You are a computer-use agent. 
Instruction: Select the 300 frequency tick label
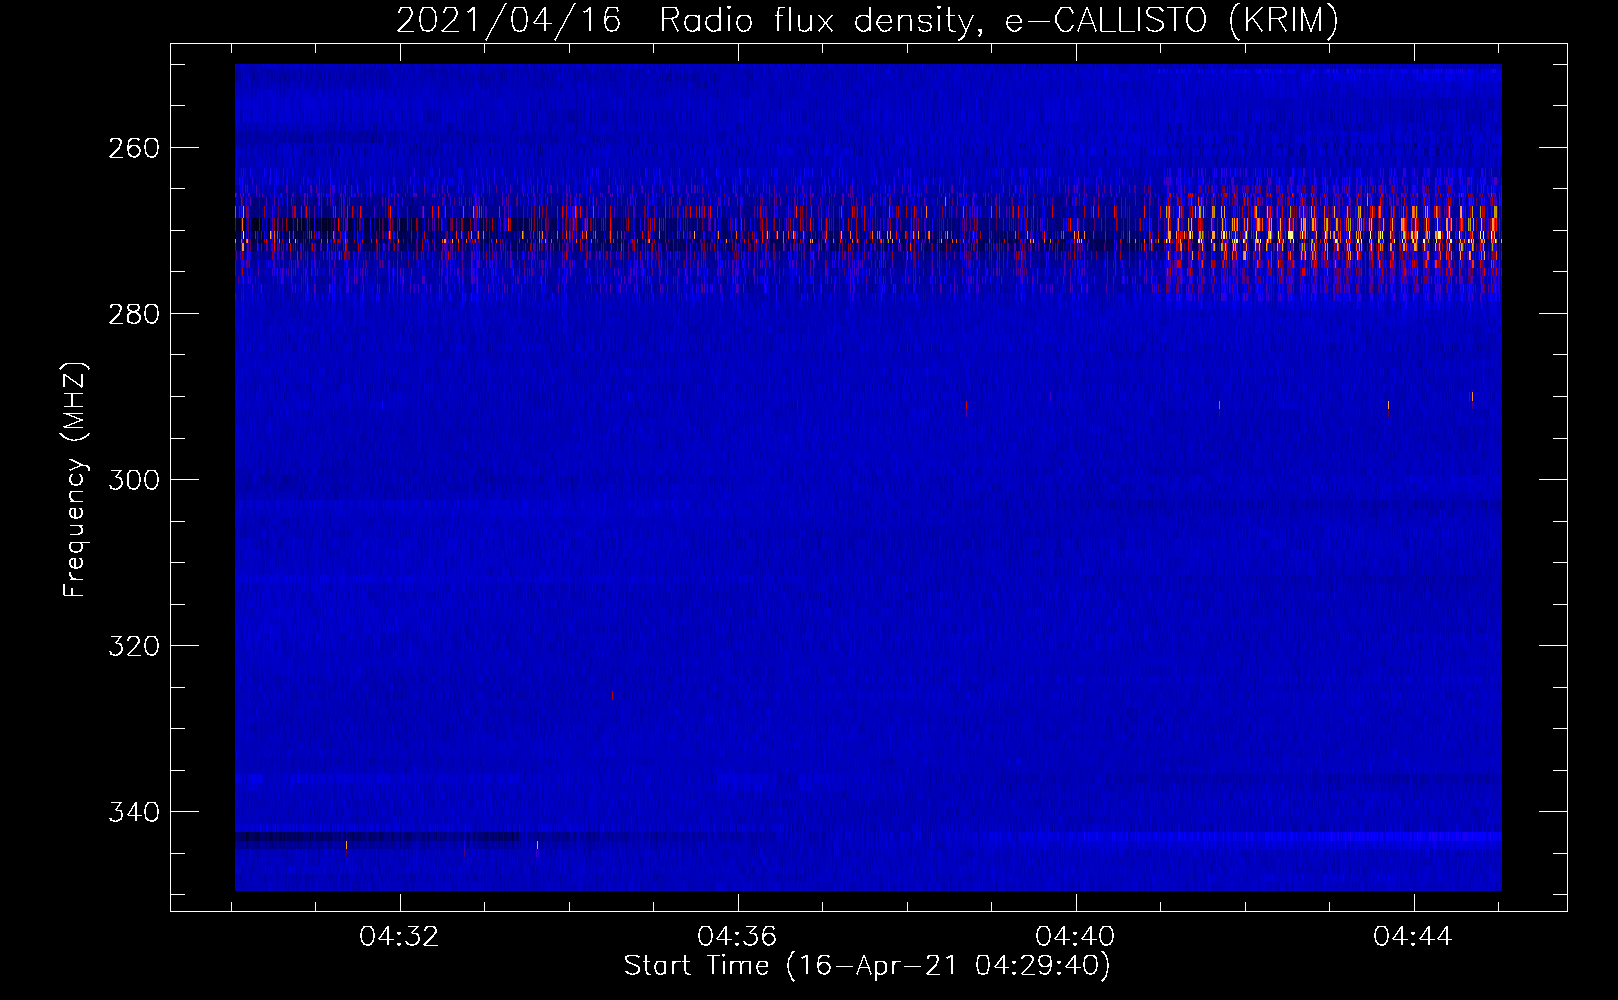pos(133,480)
